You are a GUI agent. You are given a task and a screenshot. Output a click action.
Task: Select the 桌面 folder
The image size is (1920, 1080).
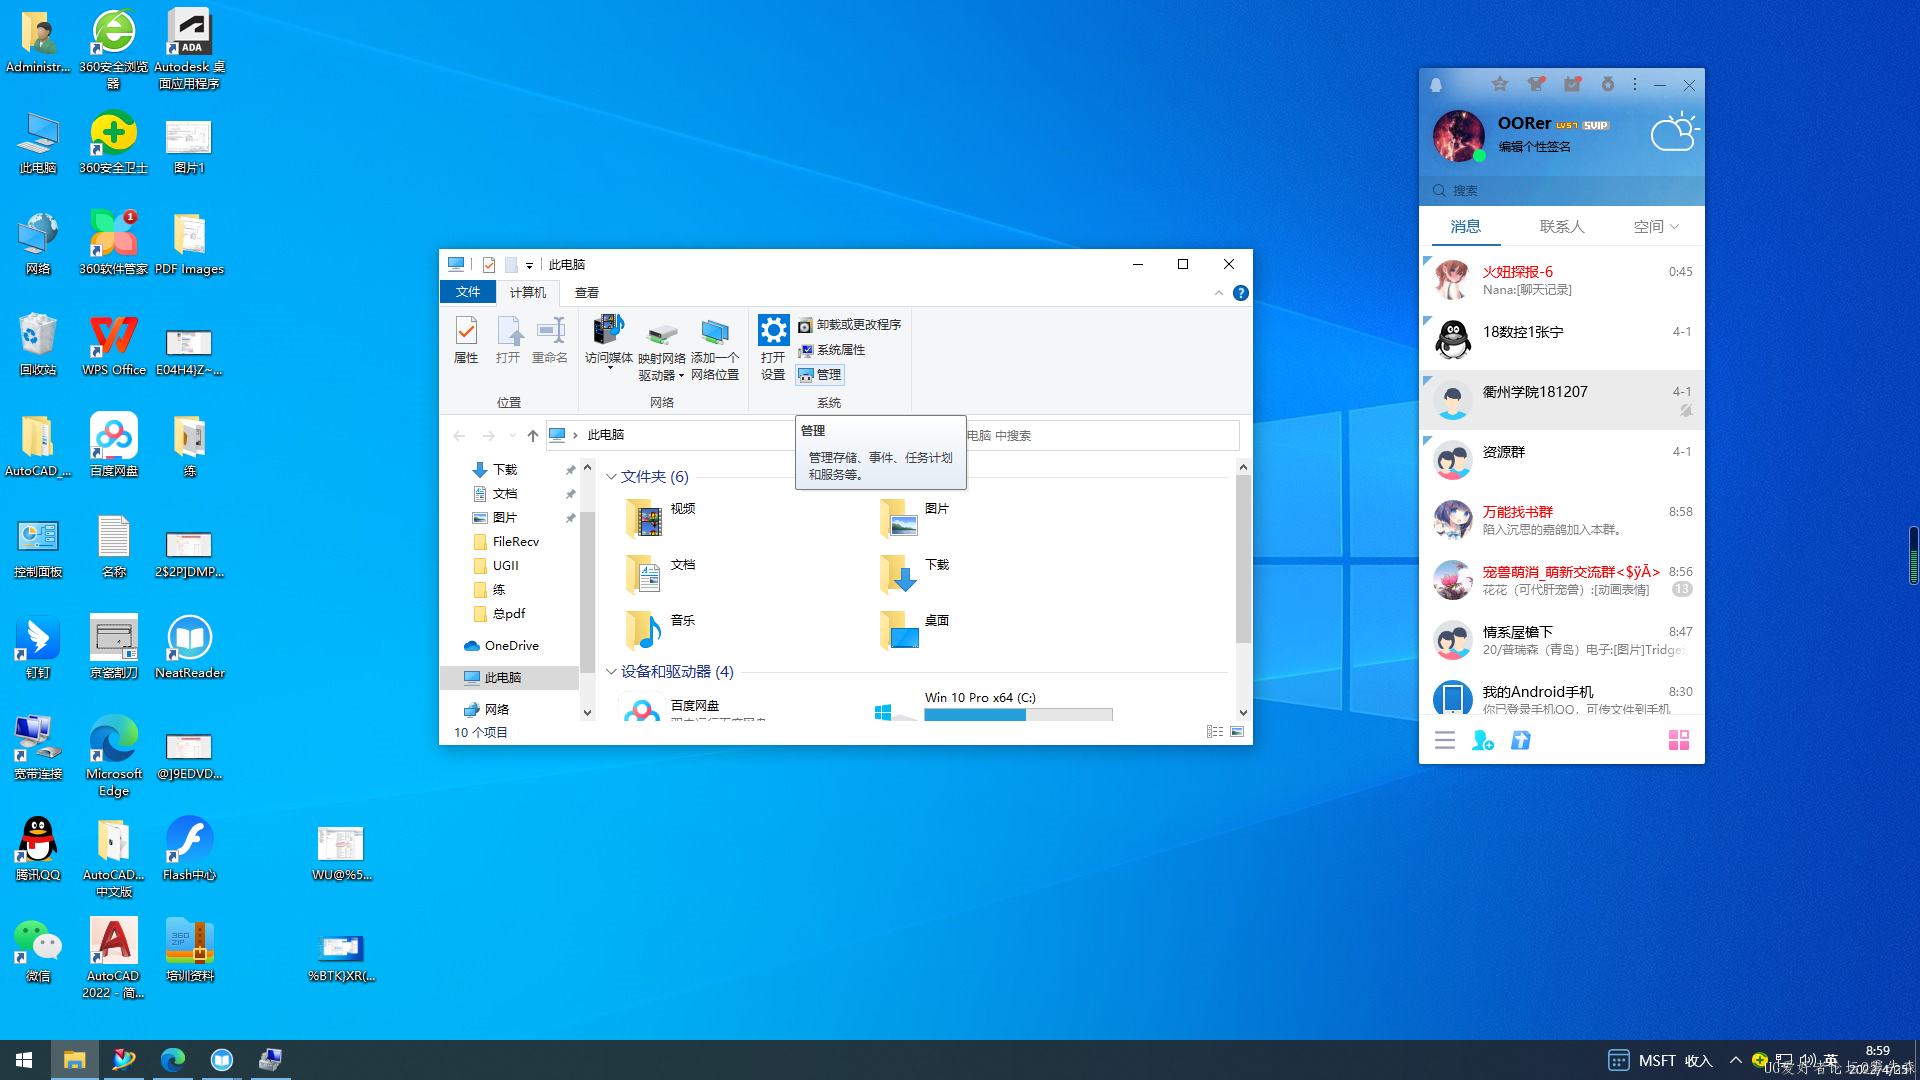pos(915,629)
